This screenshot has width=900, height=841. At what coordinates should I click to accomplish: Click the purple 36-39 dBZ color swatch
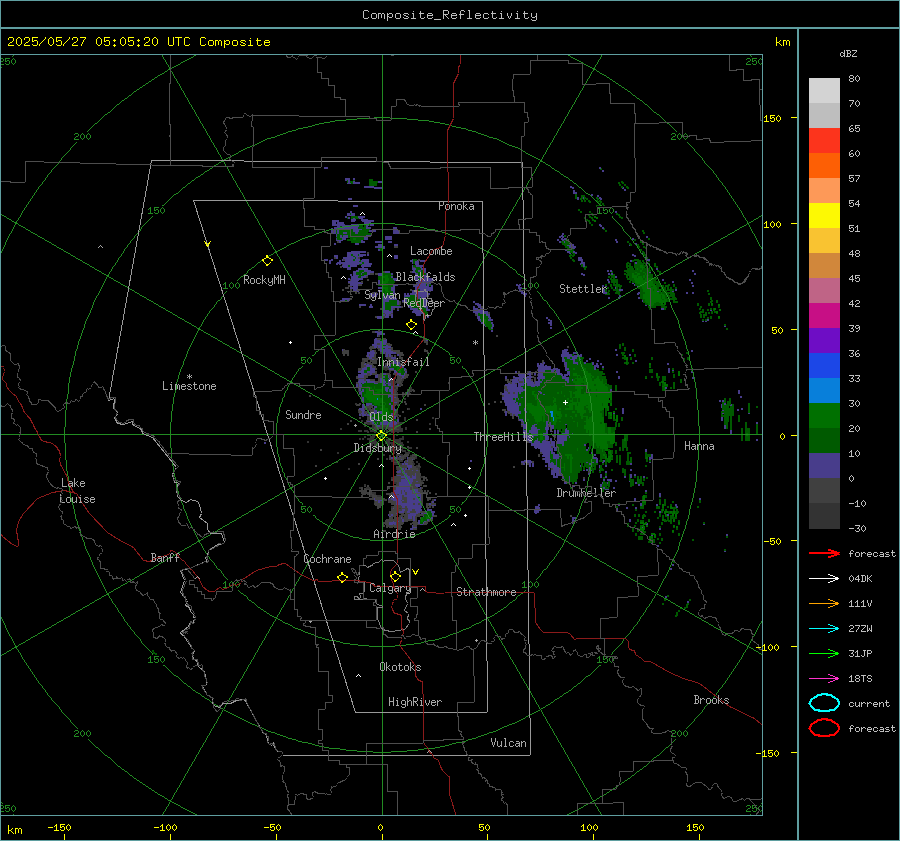coord(824,341)
